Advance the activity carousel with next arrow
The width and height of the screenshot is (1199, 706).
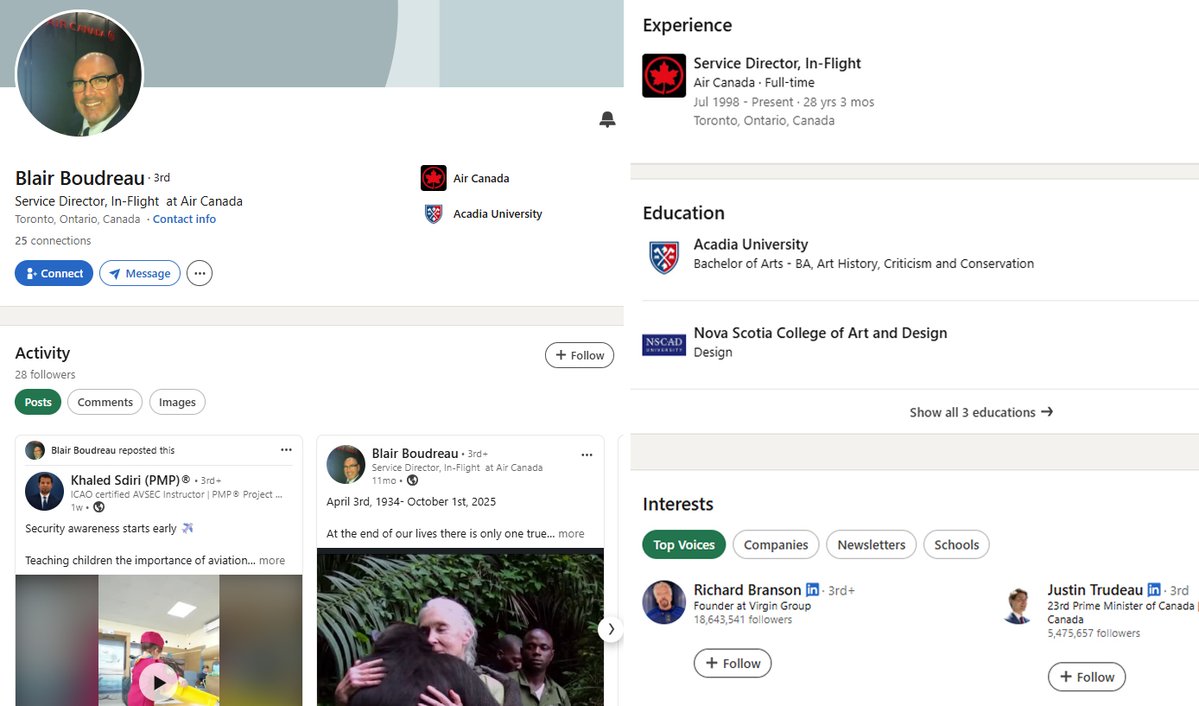[x=610, y=629]
